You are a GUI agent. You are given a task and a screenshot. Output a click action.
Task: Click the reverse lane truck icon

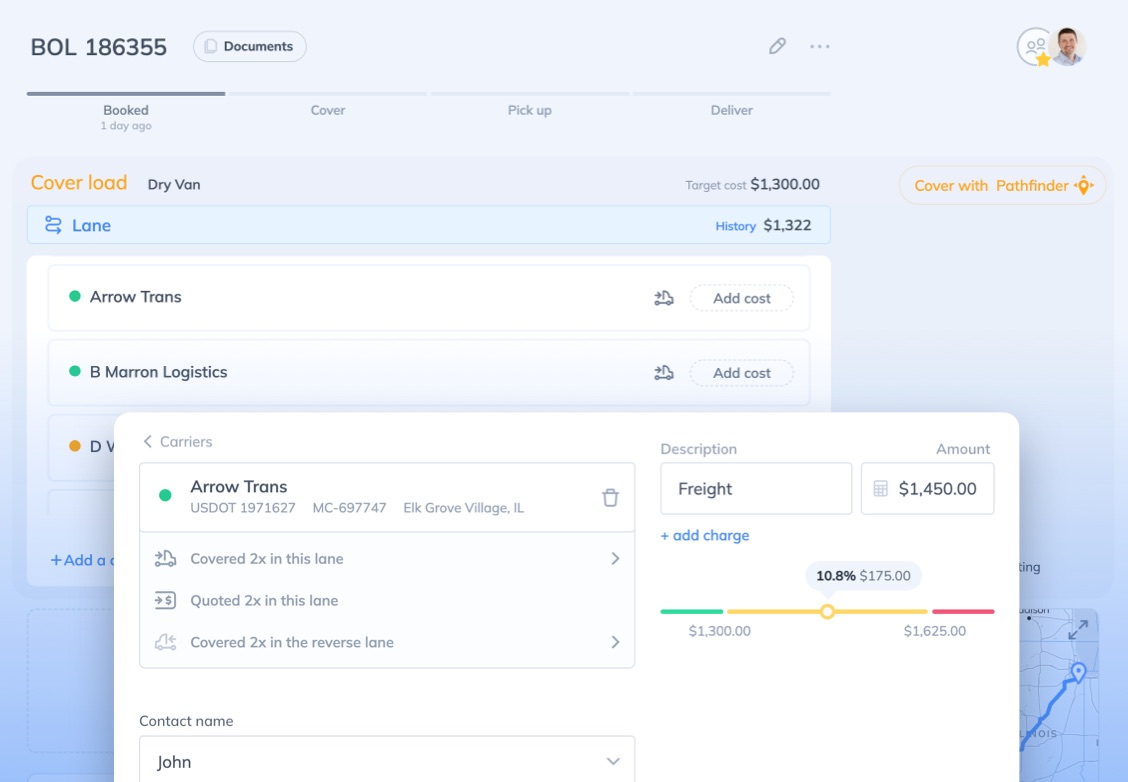pyautogui.click(x=165, y=643)
